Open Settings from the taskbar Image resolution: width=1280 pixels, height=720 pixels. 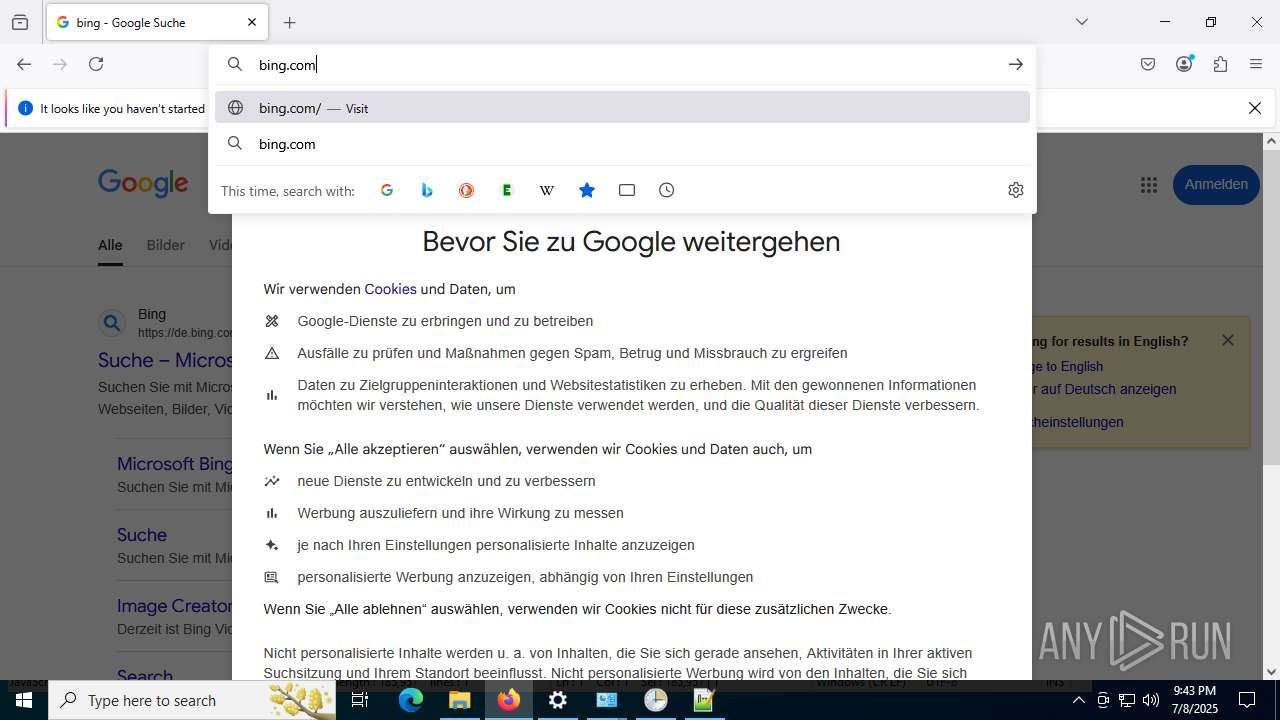point(558,700)
